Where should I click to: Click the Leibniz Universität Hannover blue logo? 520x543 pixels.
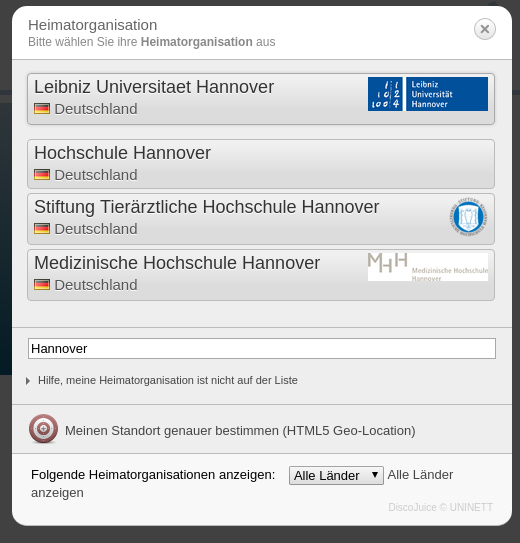[428, 94]
